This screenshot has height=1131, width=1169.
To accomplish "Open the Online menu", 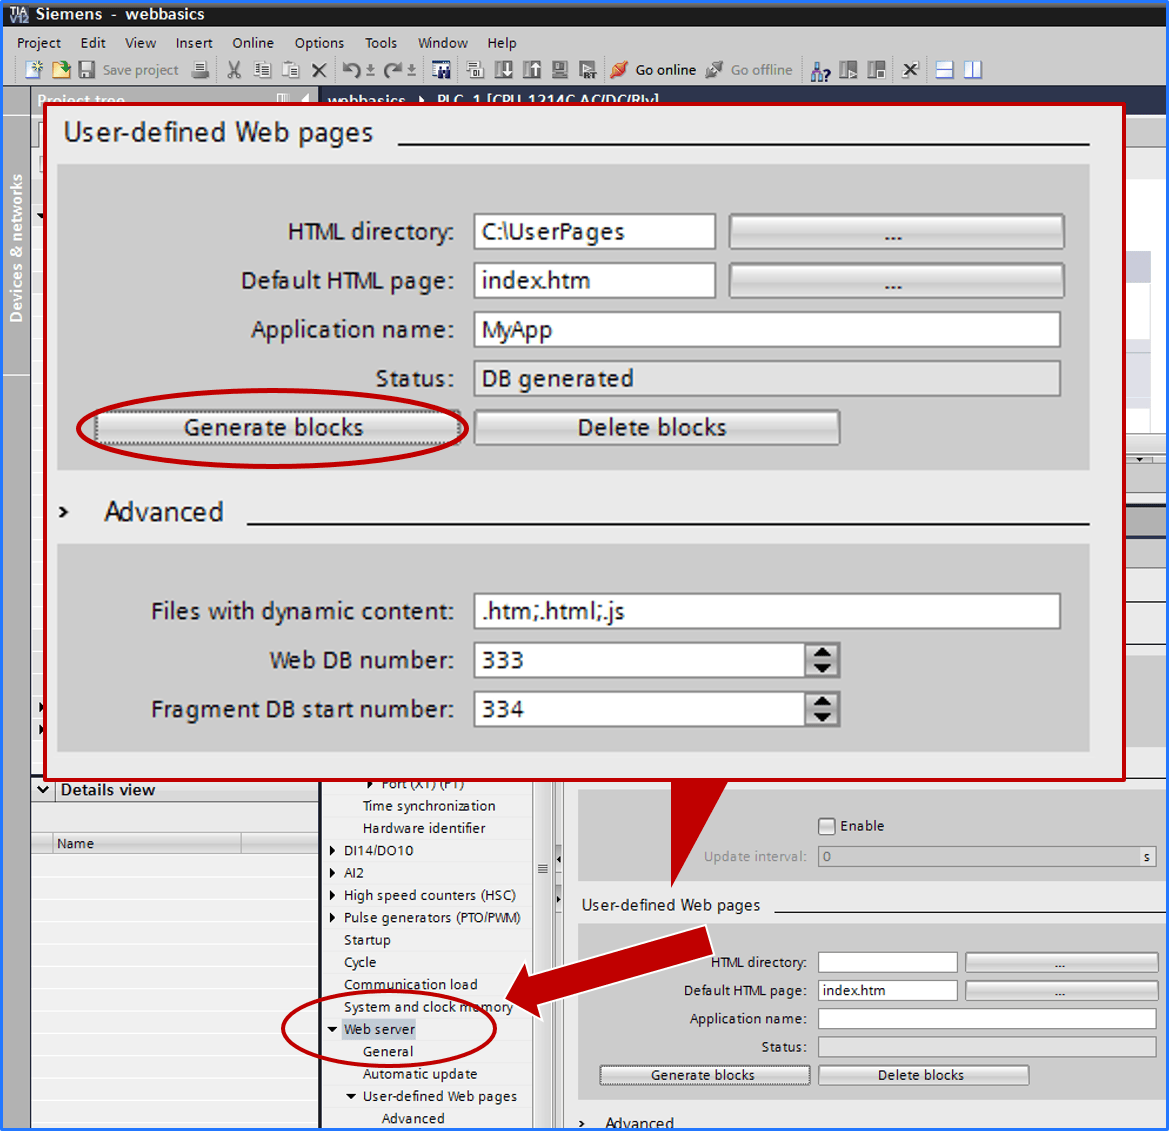I will pyautogui.click(x=253, y=42).
